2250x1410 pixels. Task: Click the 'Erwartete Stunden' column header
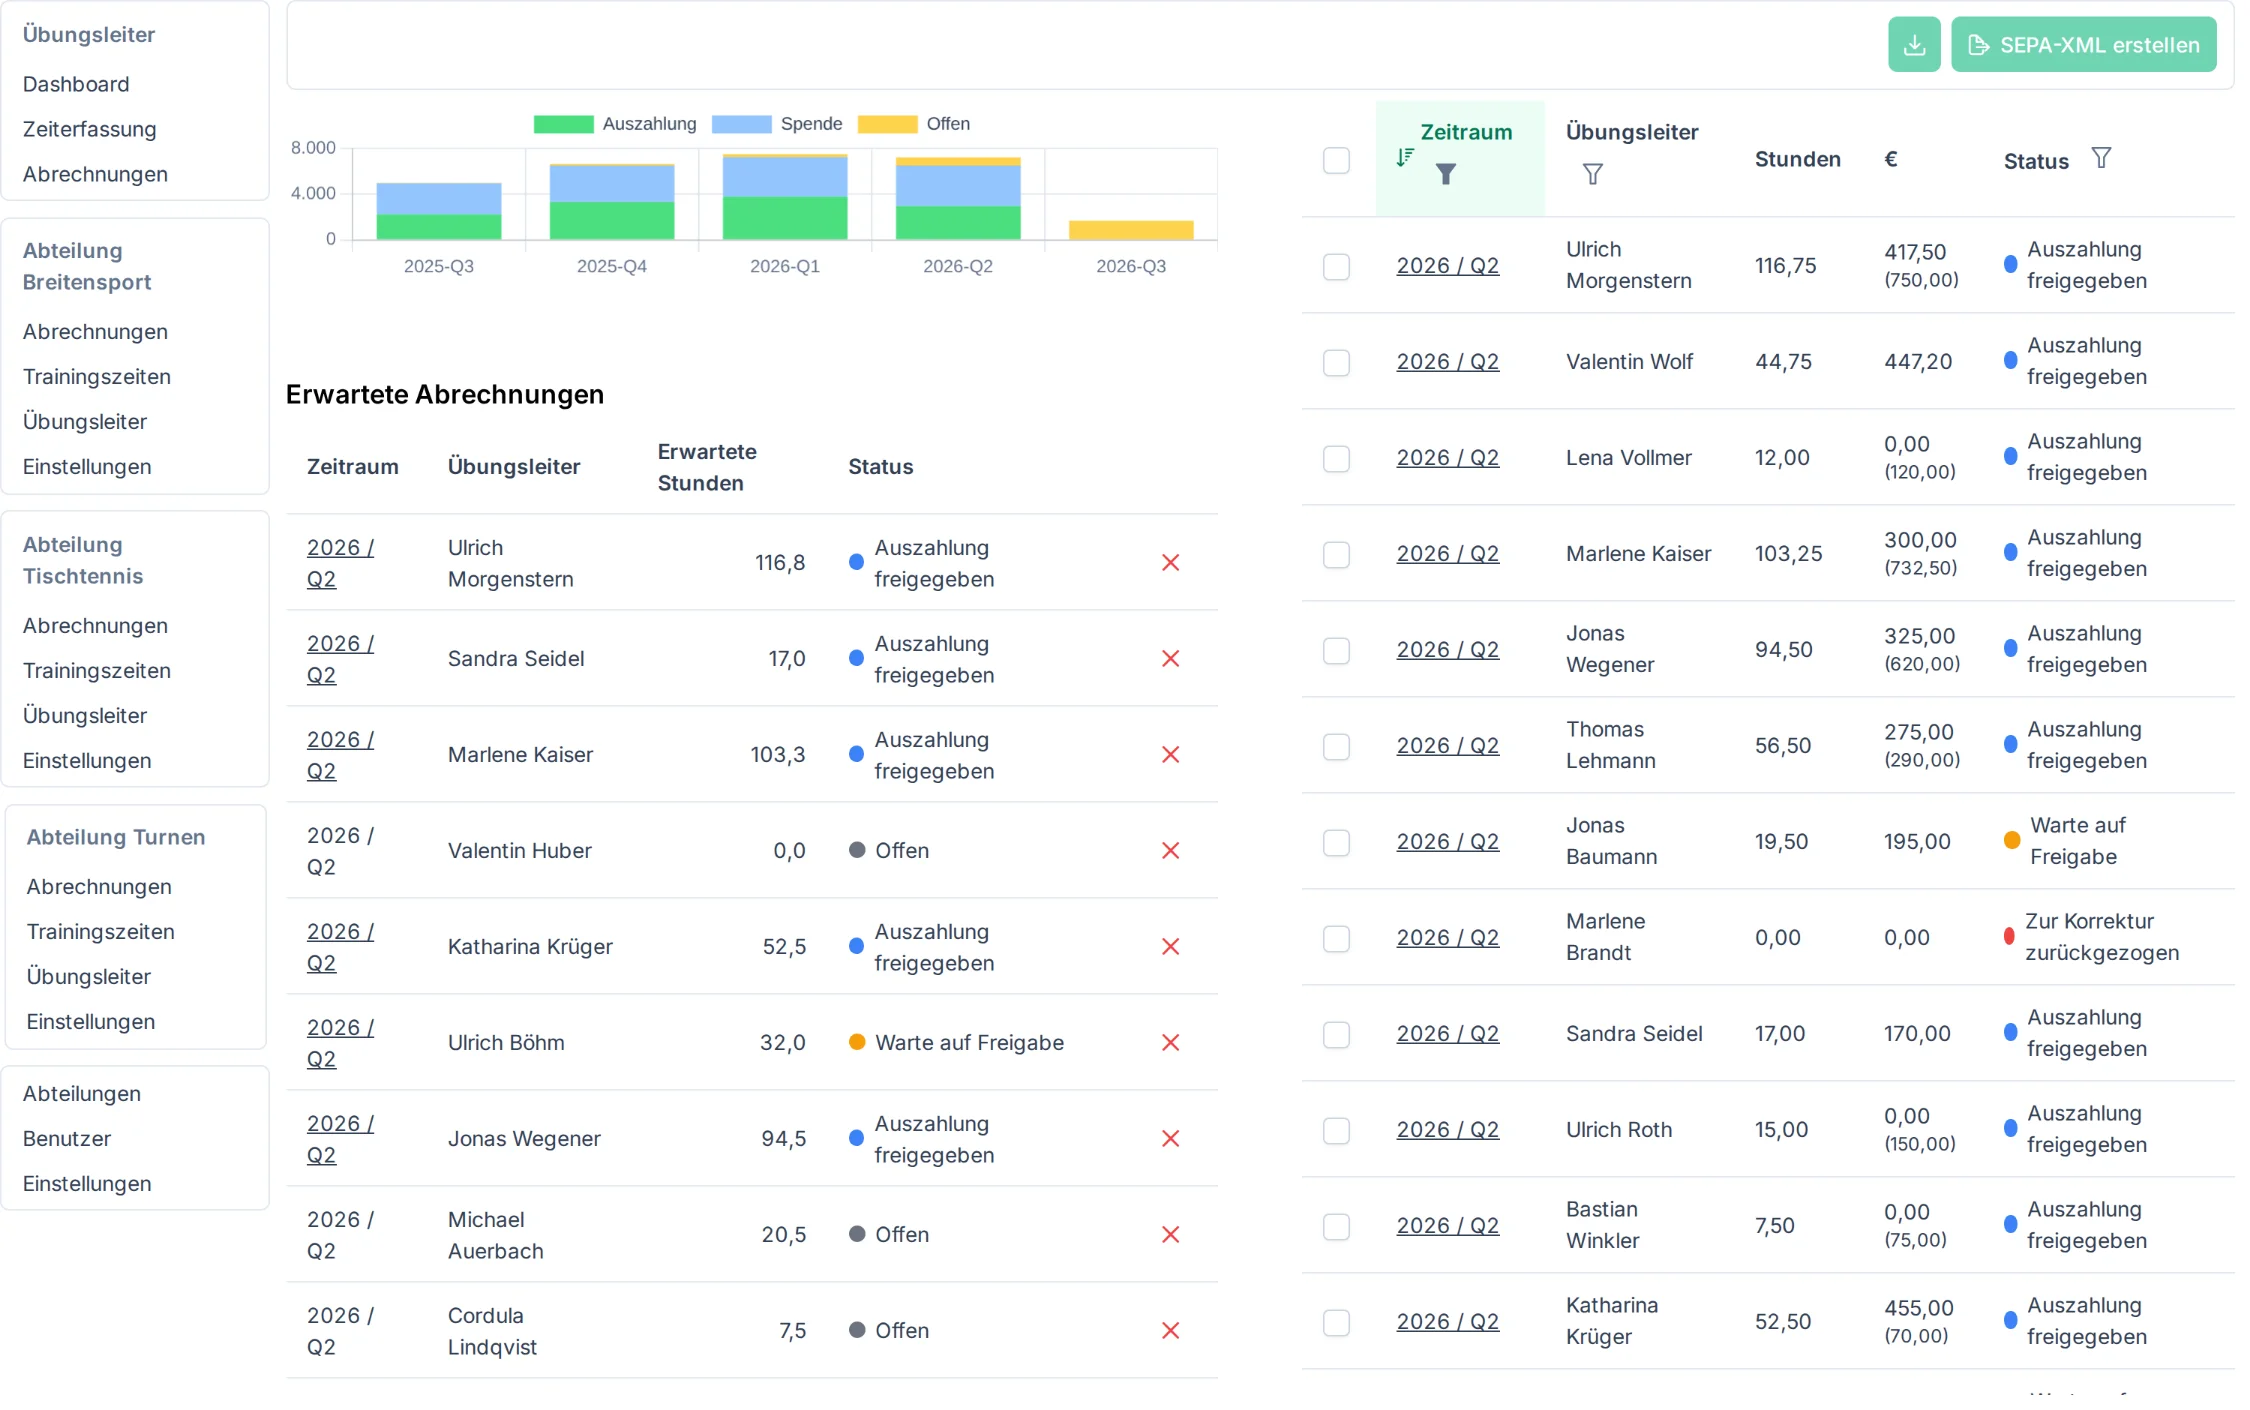pyautogui.click(x=707, y=467)
